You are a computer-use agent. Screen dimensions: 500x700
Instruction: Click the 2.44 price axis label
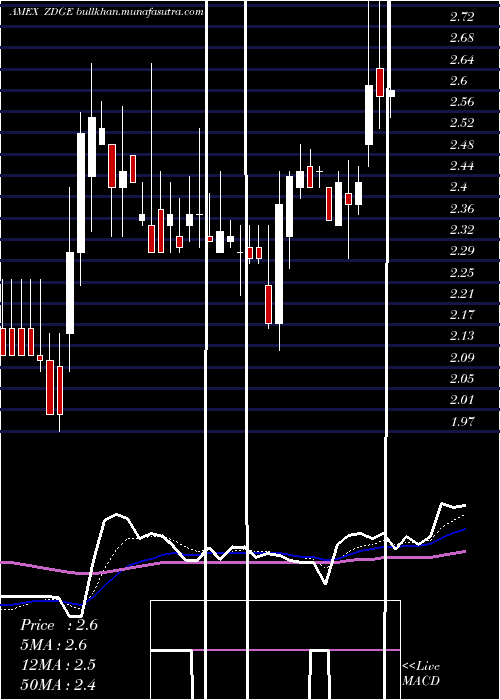462,166
